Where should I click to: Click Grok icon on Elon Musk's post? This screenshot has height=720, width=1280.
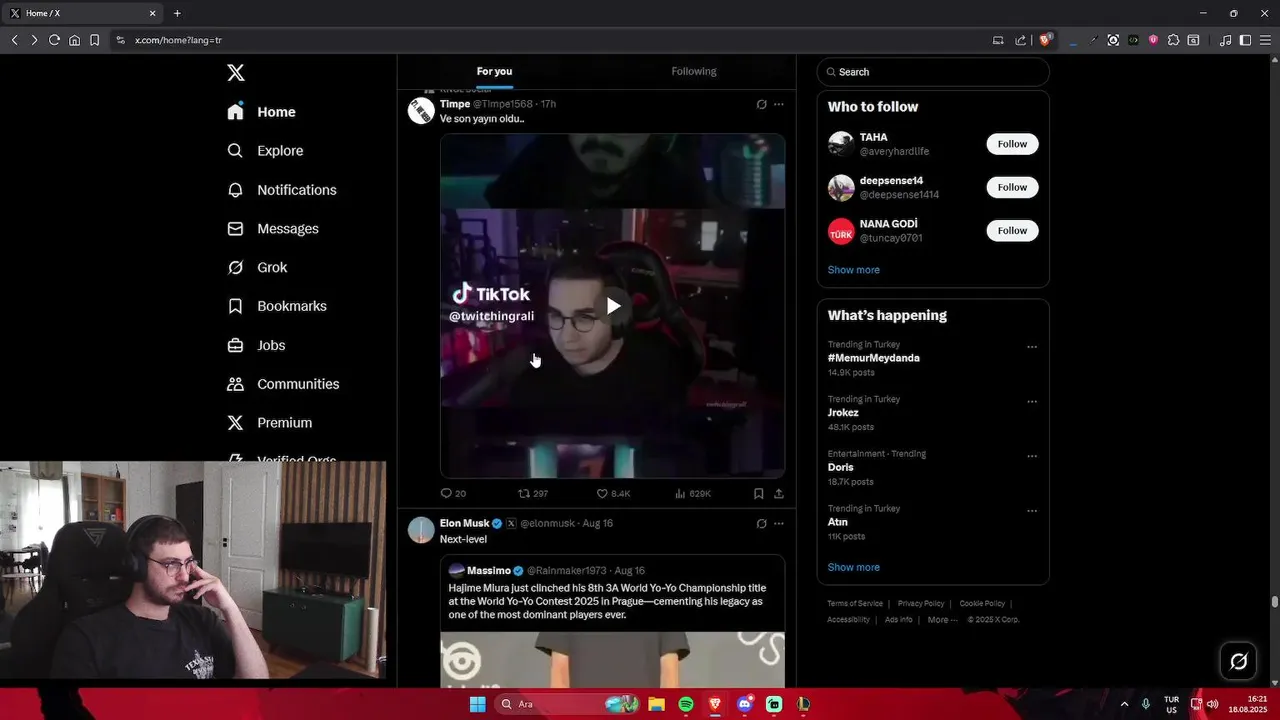point(761,523)
